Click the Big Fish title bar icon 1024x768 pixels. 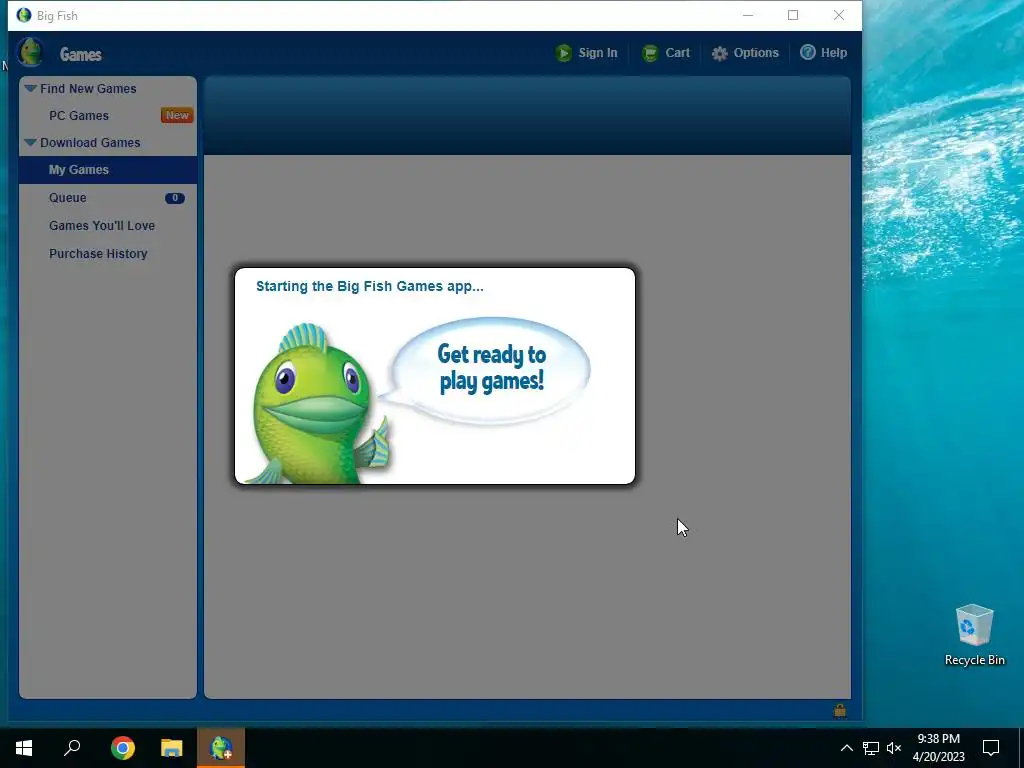click(24, 15)
